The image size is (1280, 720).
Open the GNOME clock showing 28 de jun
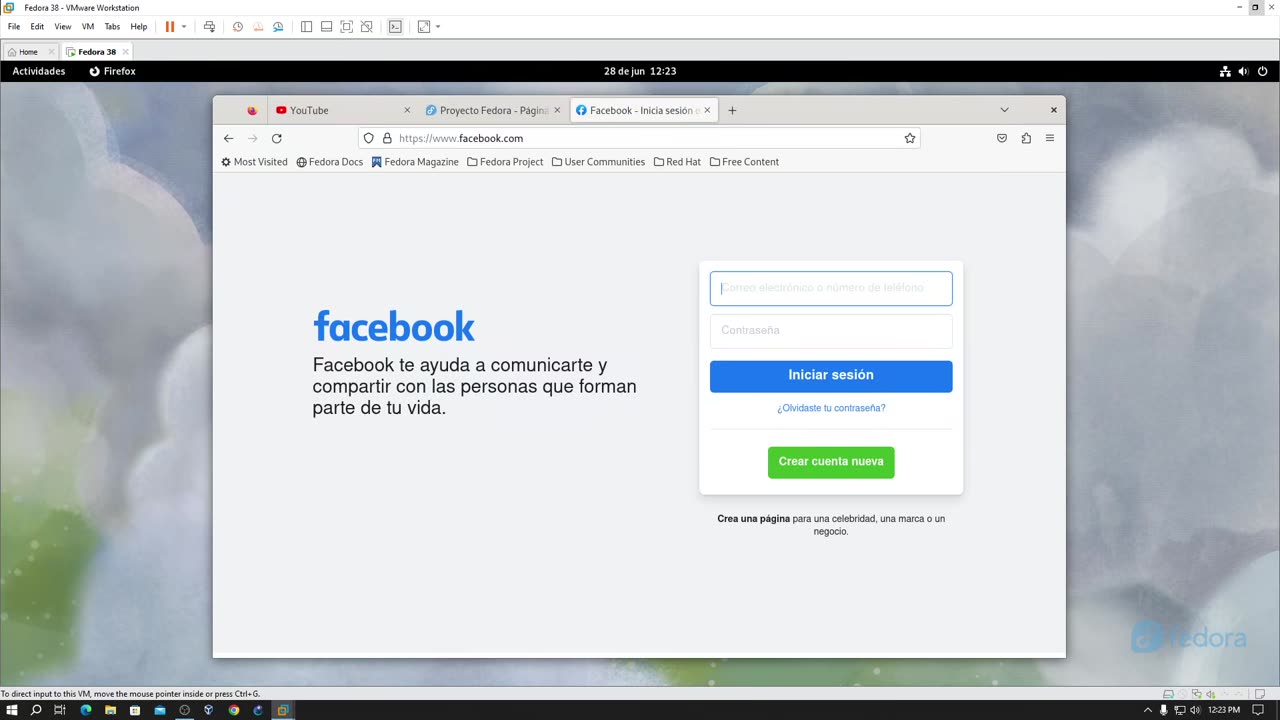(x=640, y=71)
